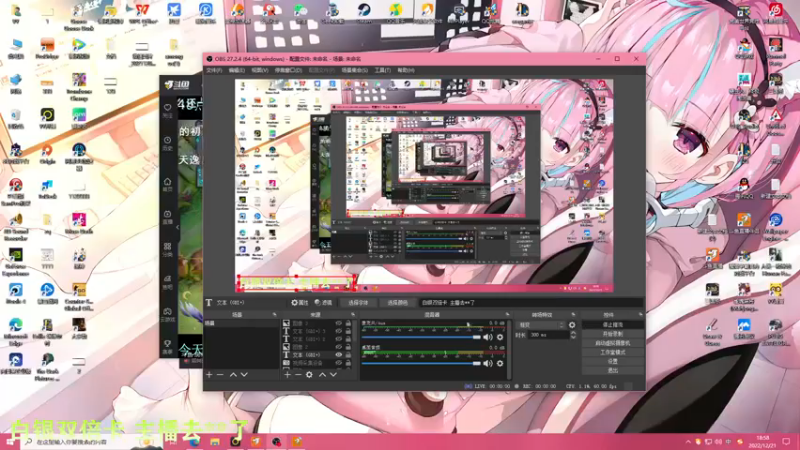
Task: Click Exit button in Controls panel
Action: tap(613, 370)
